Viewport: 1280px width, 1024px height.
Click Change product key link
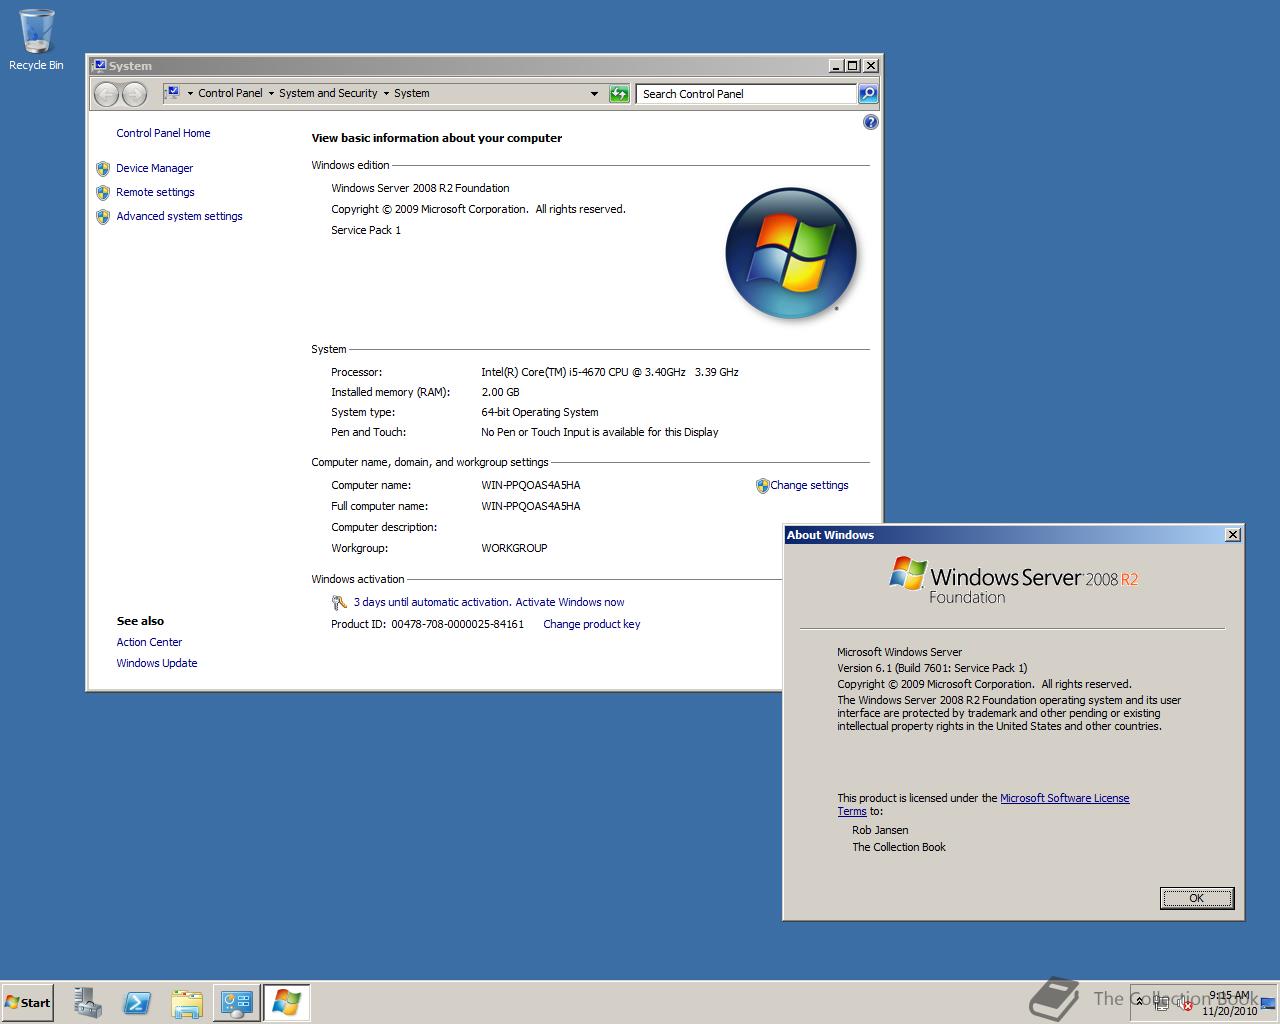coord(591,625)
